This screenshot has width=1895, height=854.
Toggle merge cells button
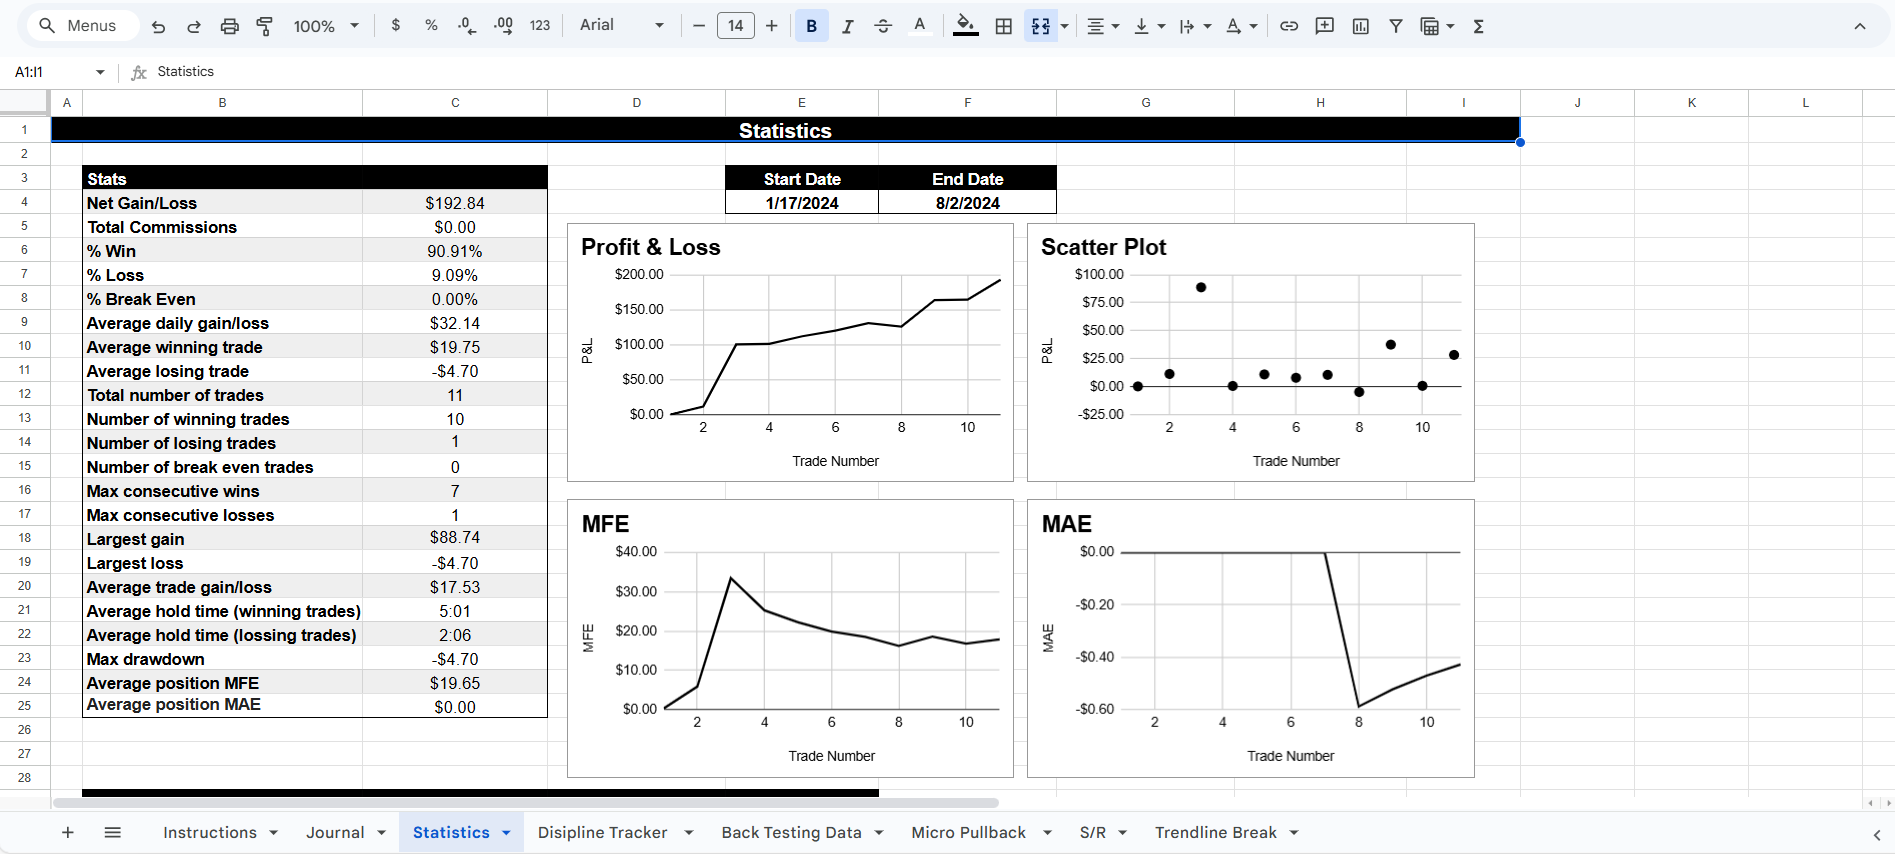coord(1041,27)
